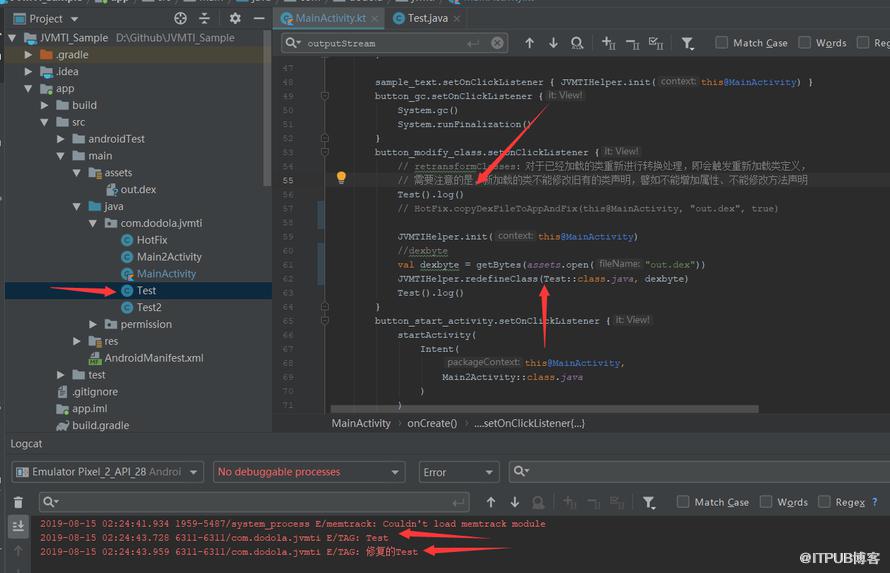
Task: Expand the build folder
Action: tap(44, 105)
